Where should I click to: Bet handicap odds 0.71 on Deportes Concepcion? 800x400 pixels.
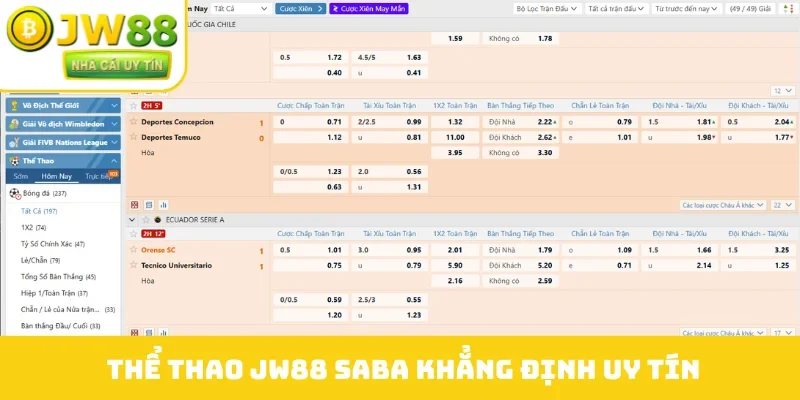point(311,122)
